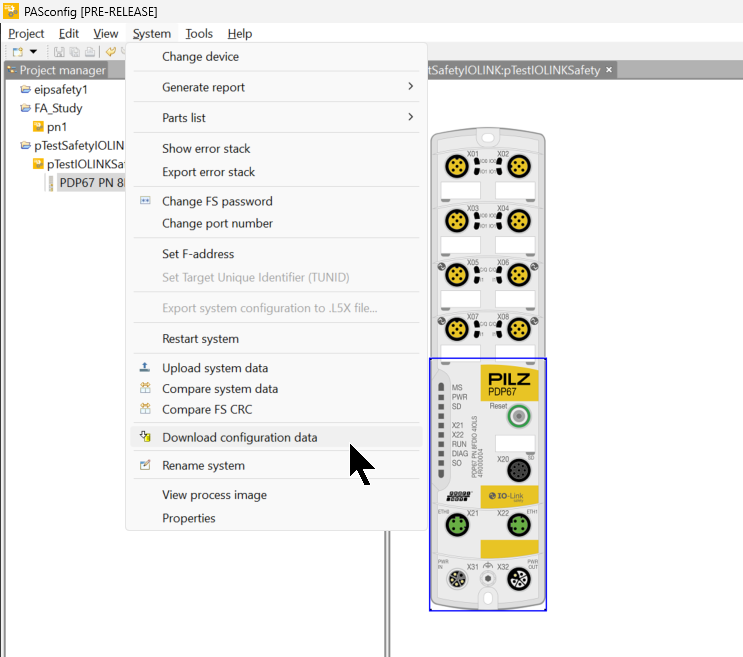Click the X03 connector on the device

click(x=457, y=221)
